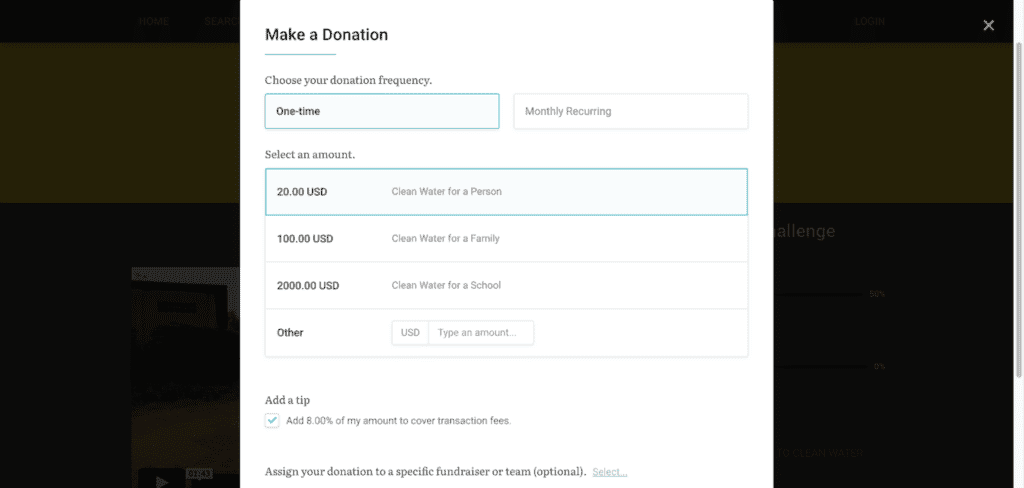This screenshot has height=488, width=1024.
Task: Click the 0% progress bar behind dialog
Action: pyautogui.click(x=822, y=366)
